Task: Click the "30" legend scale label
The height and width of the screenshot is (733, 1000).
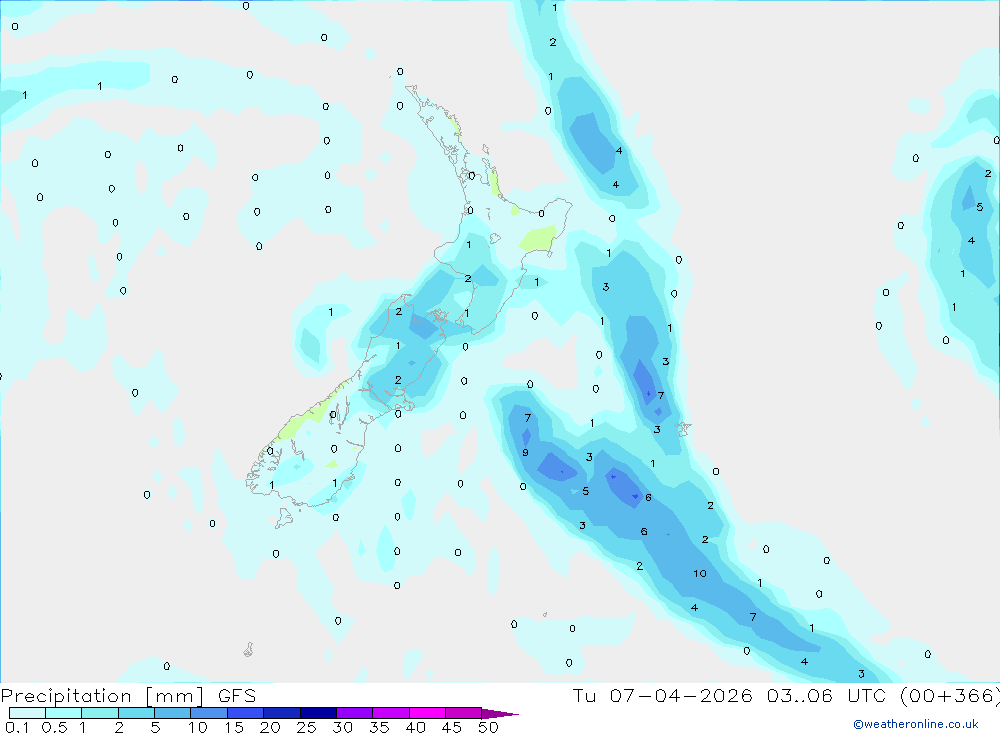Action: [x=342, y=727]
